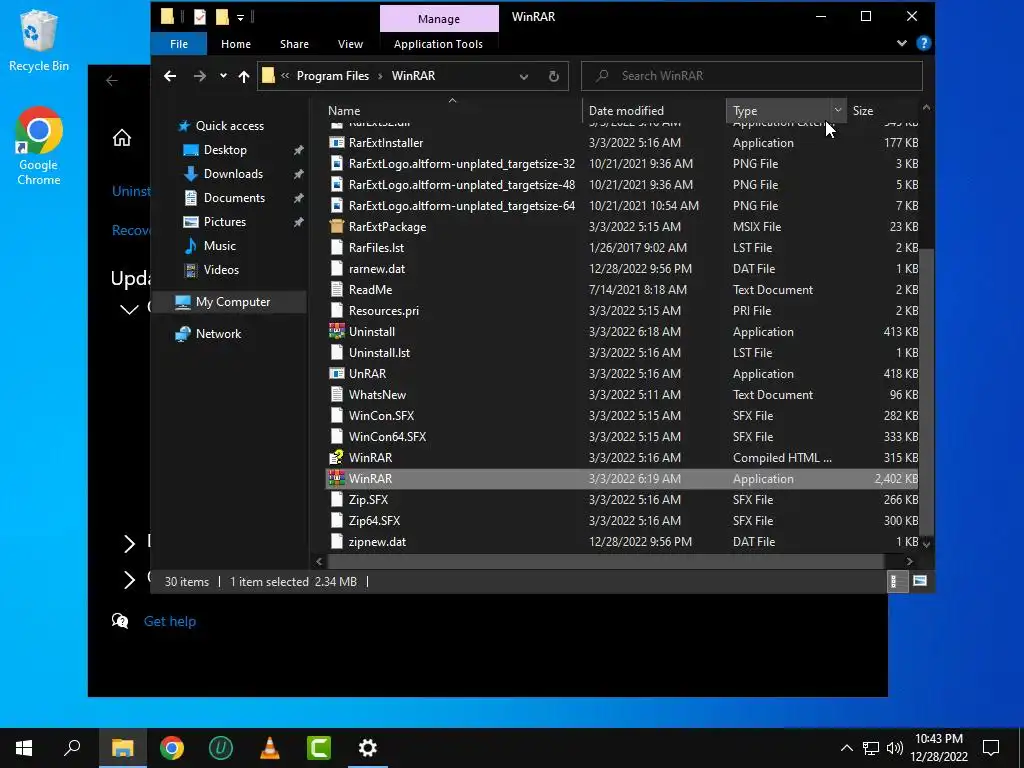Select the WinRAR Compiled HTML help icon
This screenshot has width=1024, height=768.
[336, 457]
